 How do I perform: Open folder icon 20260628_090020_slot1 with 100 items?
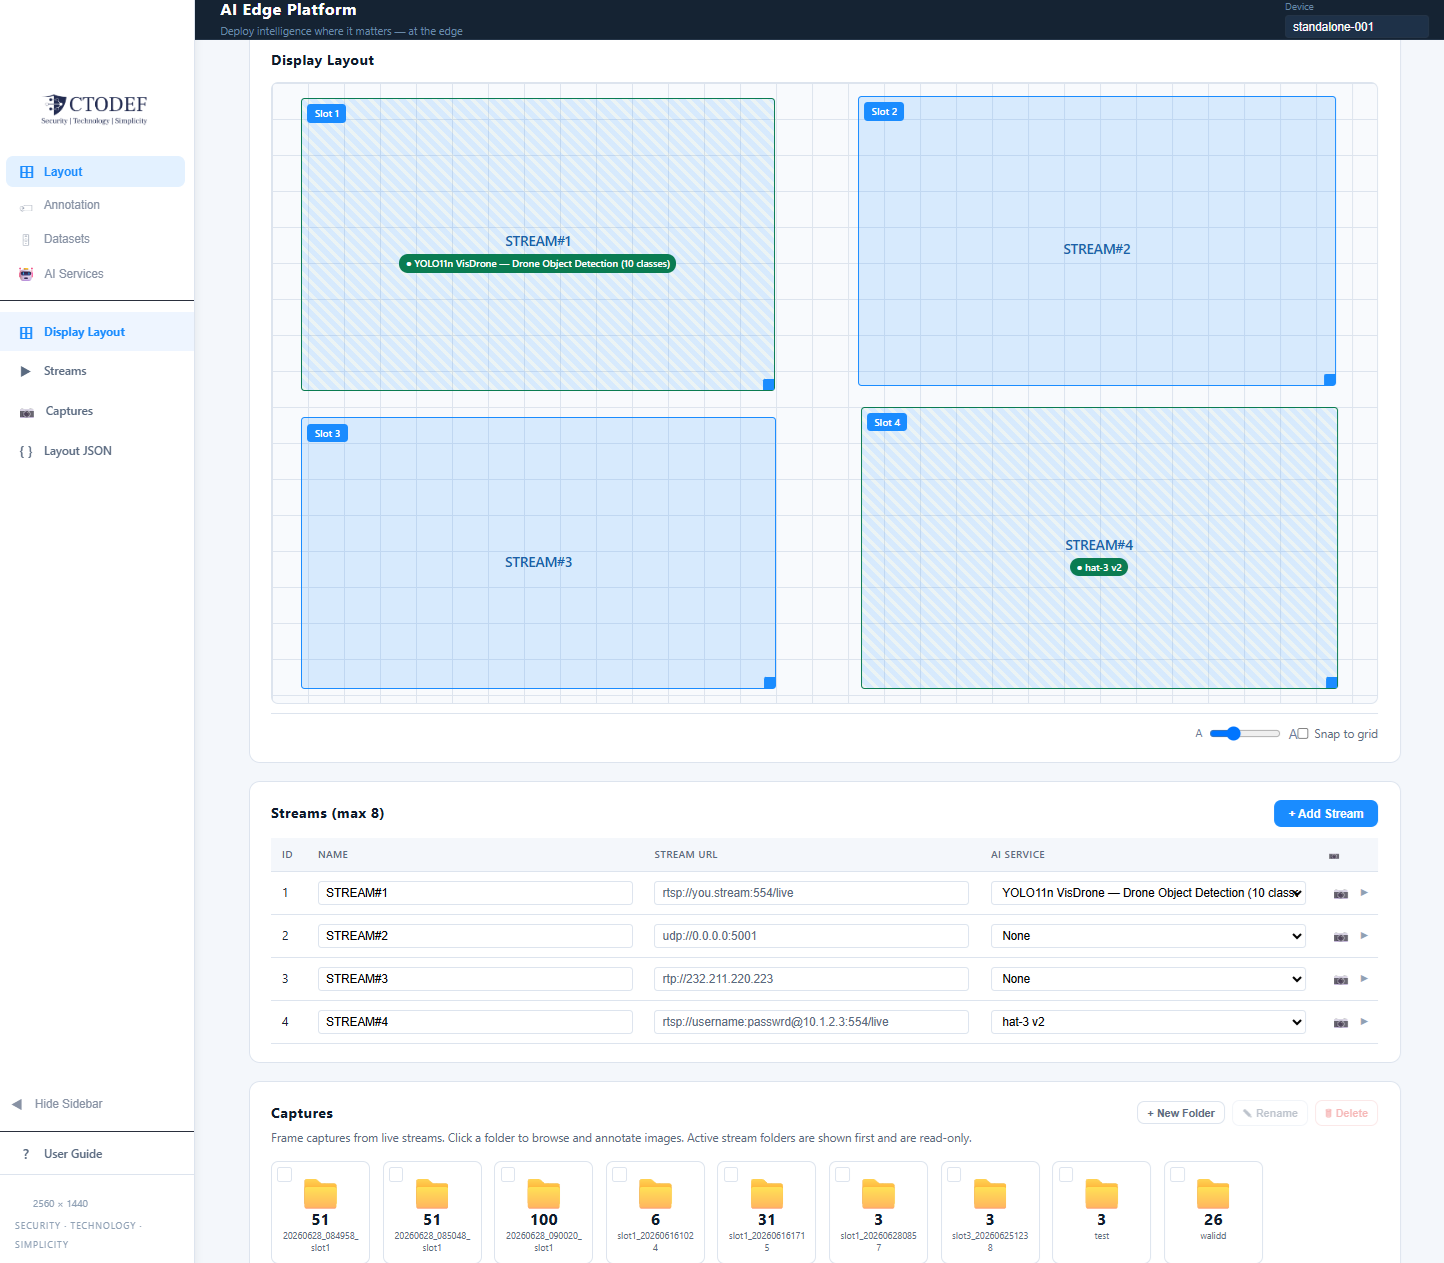[544, 1194]
